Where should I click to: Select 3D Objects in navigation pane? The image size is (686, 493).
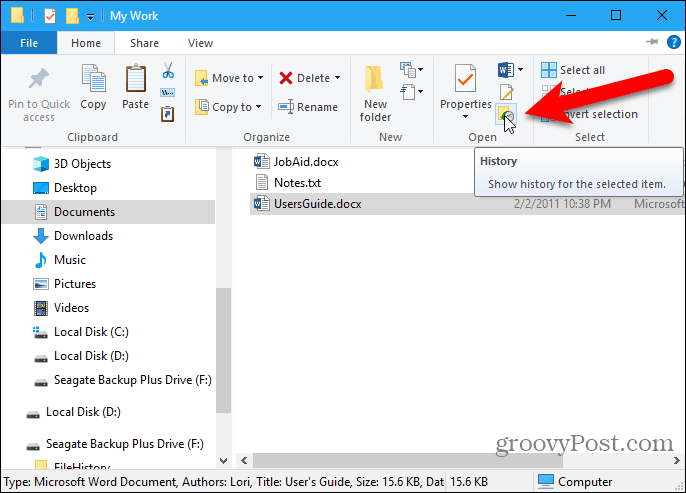tap(72, 164)
